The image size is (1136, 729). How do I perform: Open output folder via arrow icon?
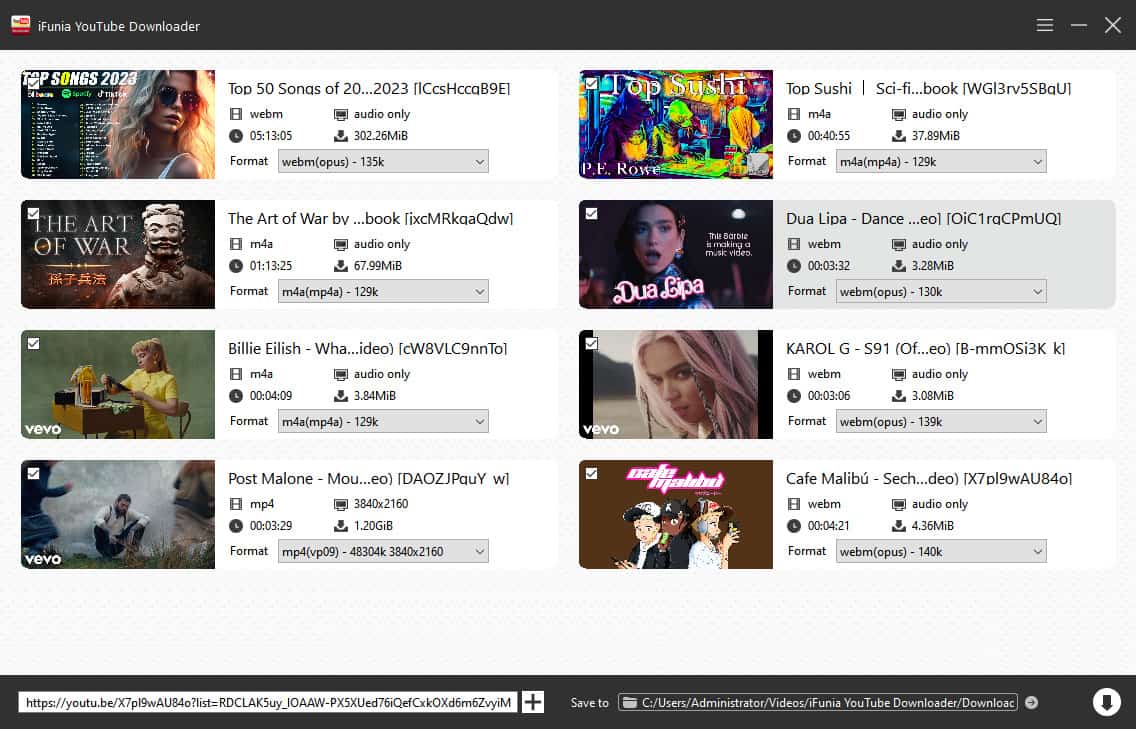click(x=1032, y=703)
